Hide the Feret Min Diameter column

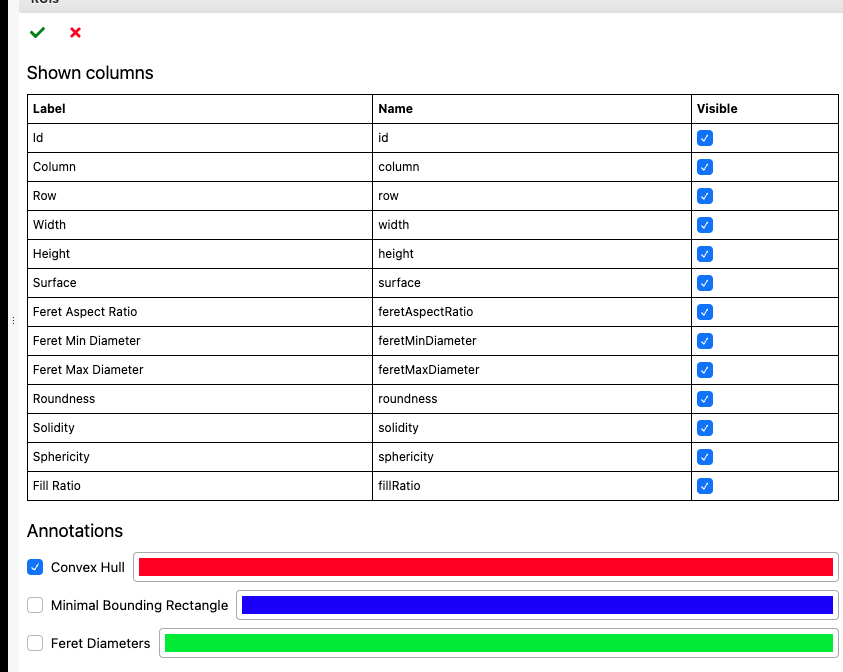coord(705,341)
